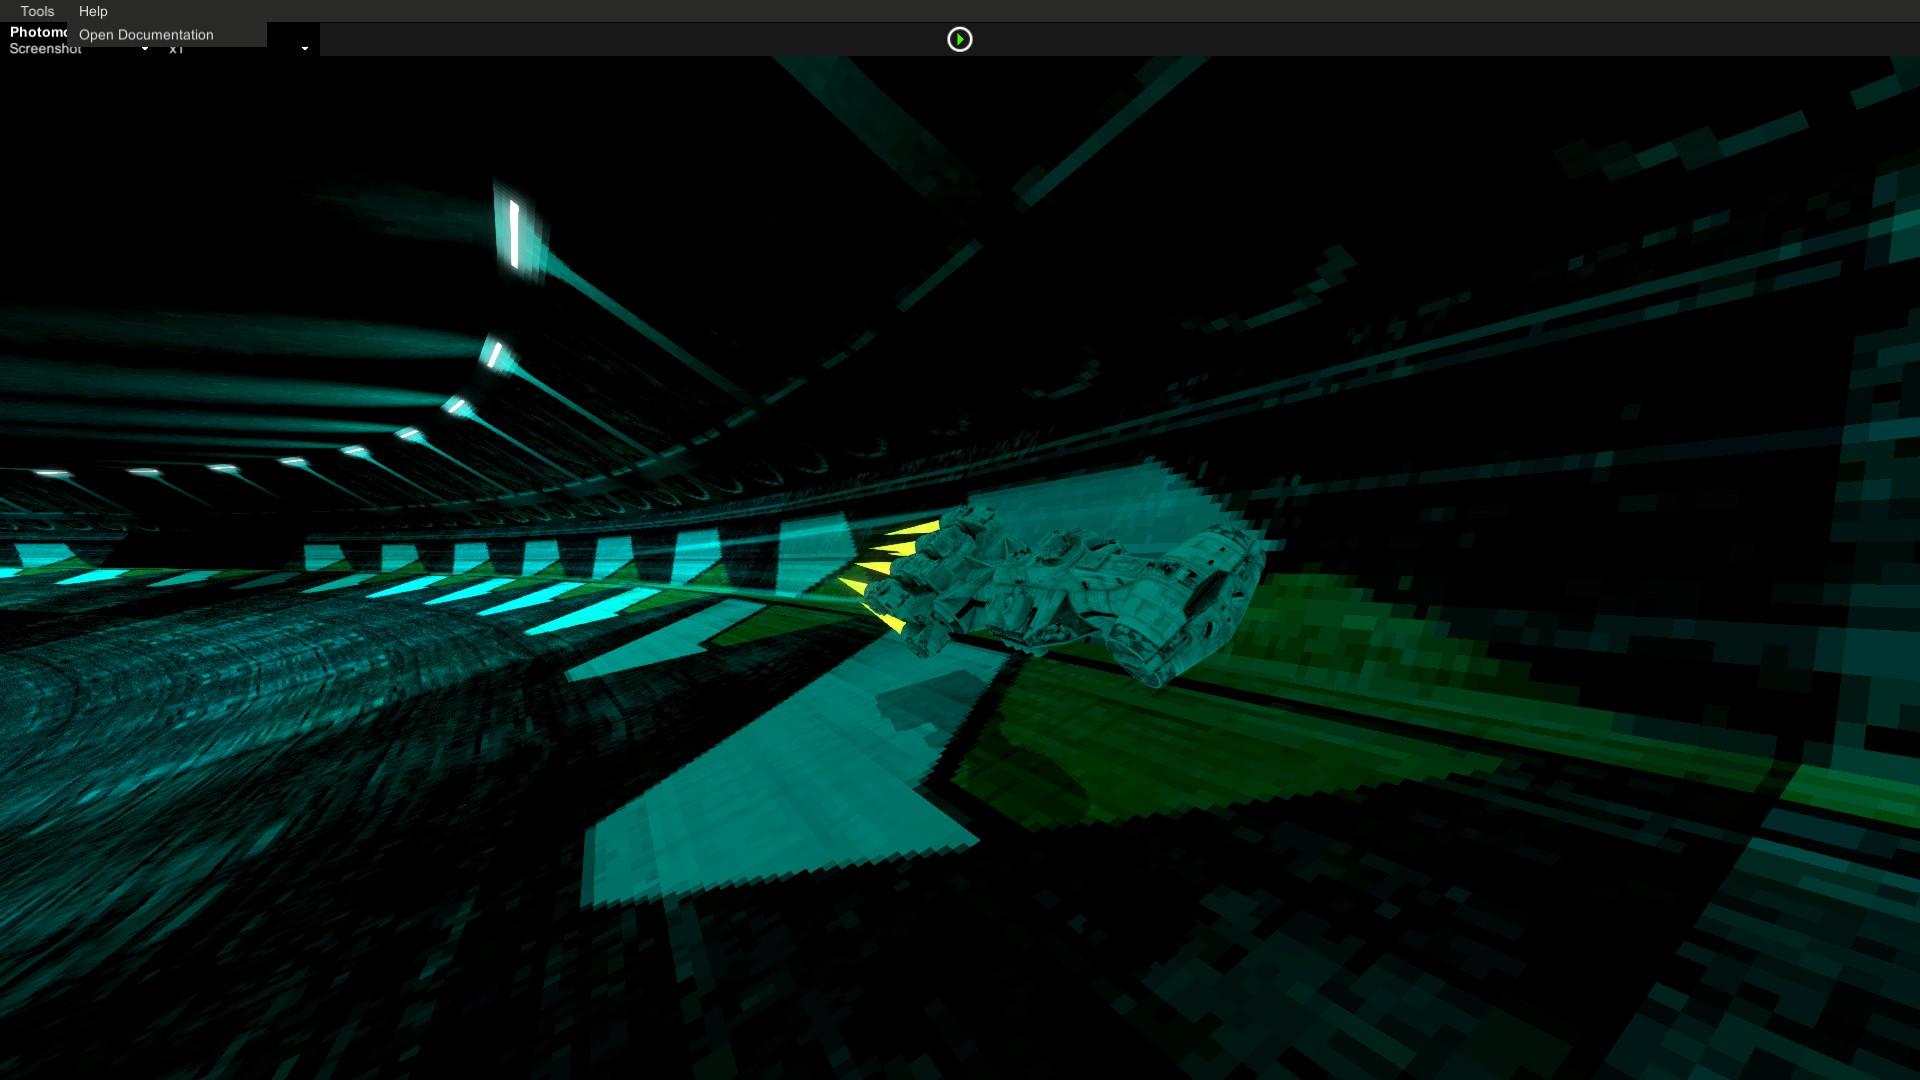Open the Tools menu
Image resolution: width=1920 pixels, height=1080 pixels.
point(37,11)
